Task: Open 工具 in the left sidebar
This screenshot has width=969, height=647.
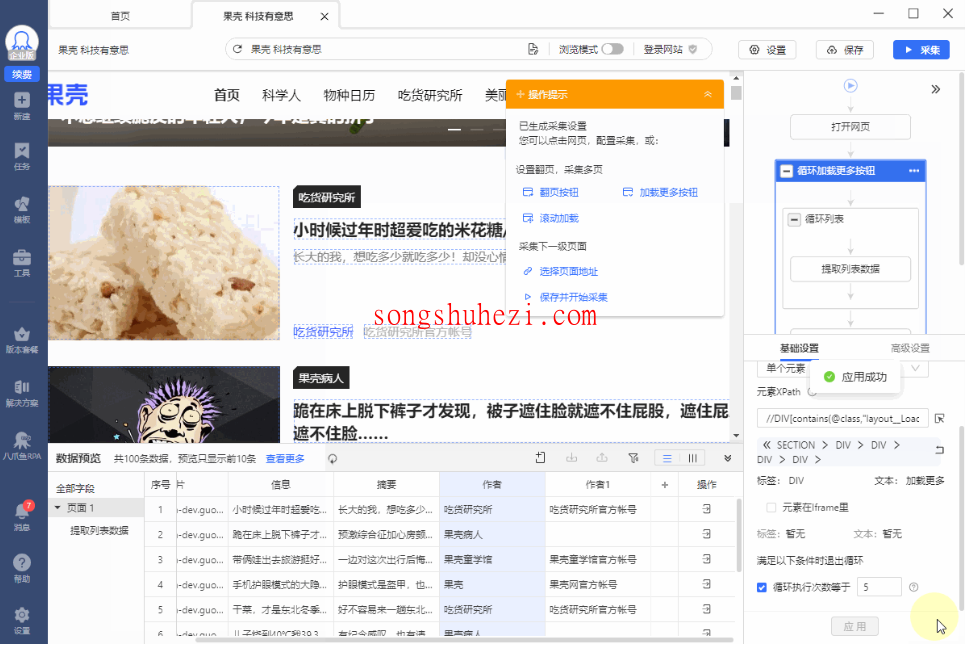Action: click(x=22, y=263)
